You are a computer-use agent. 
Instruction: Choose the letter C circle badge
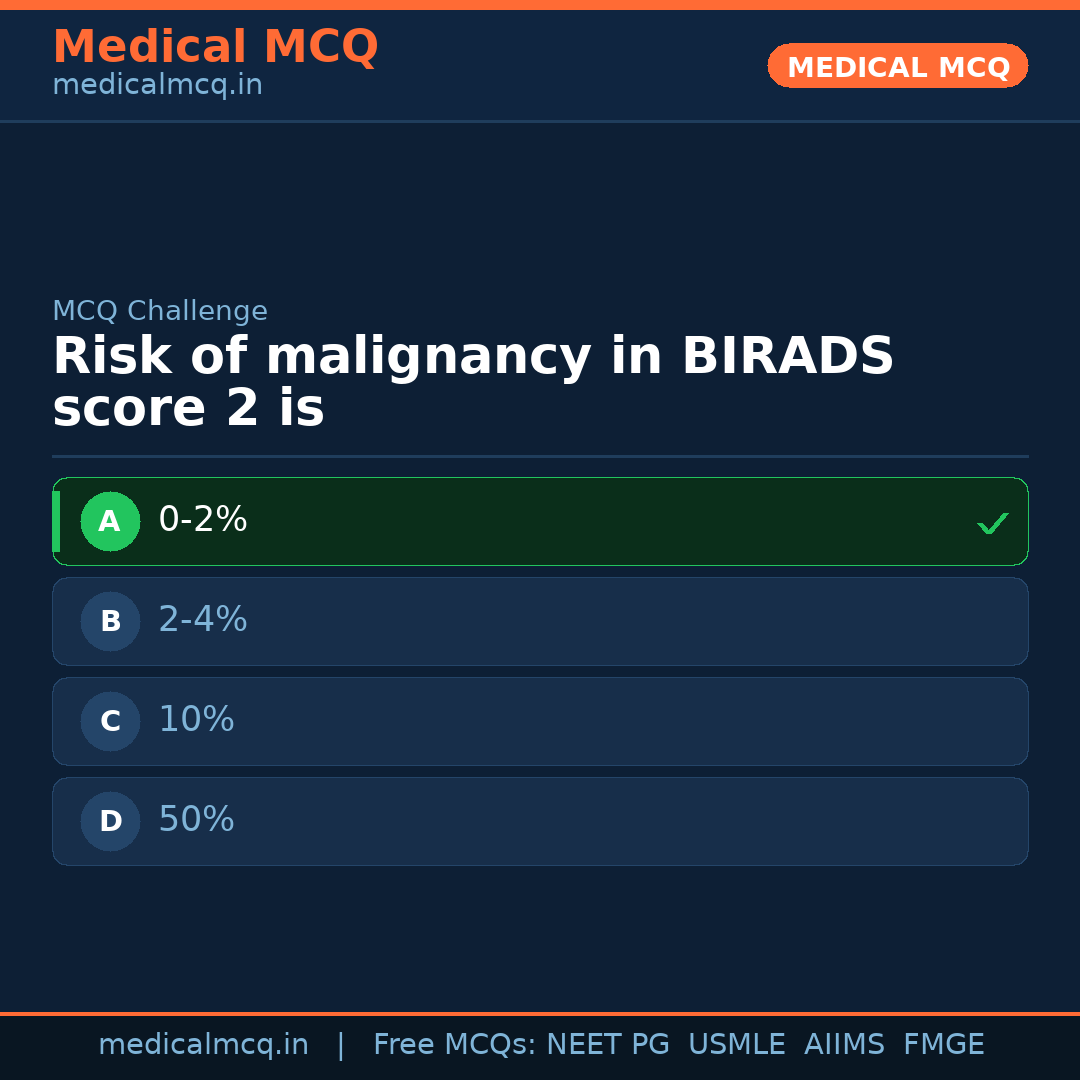point(110,721)
